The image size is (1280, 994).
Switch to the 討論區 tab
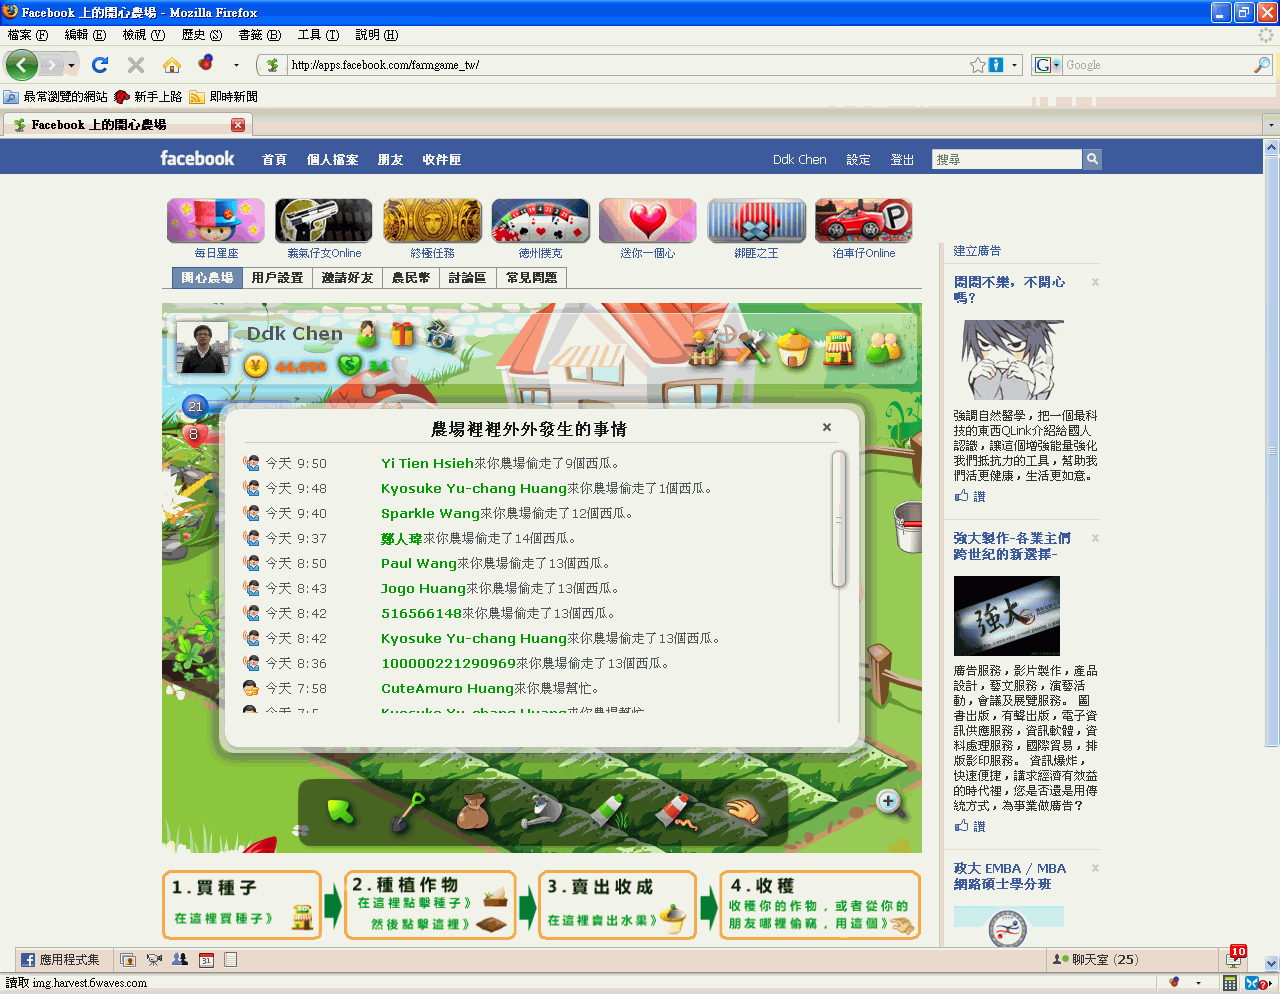pos(467,278)
